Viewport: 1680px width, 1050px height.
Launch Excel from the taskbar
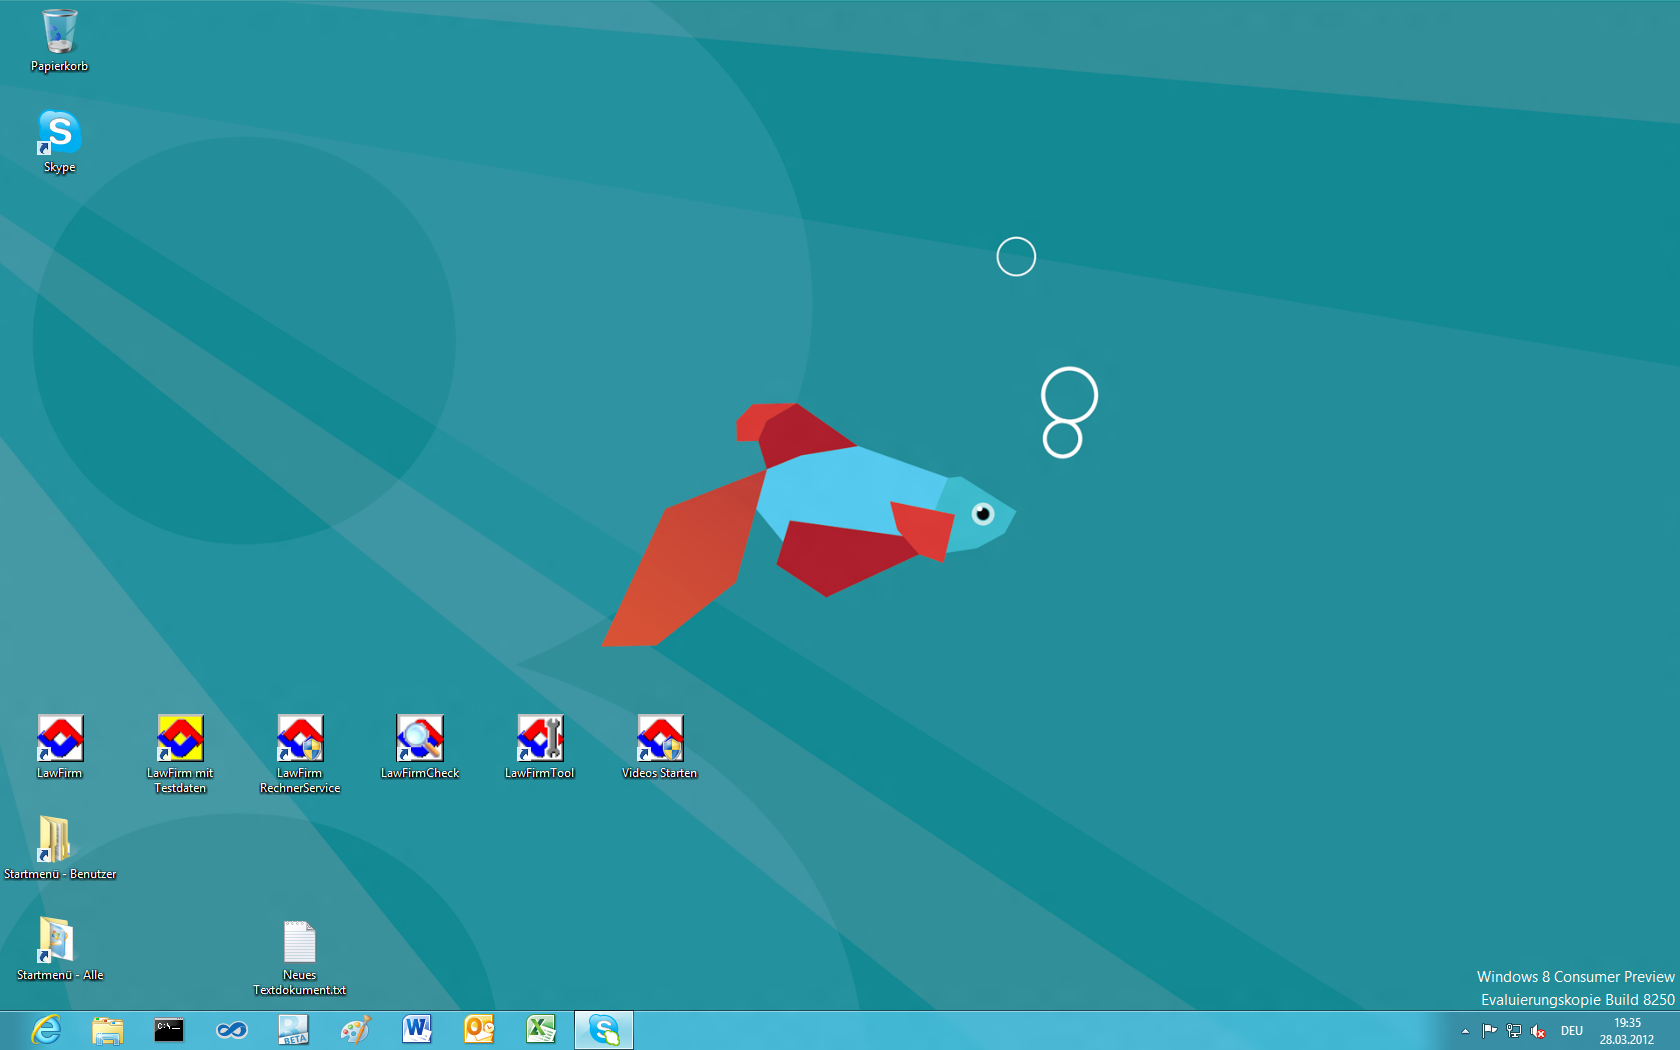click(541, 1030)
